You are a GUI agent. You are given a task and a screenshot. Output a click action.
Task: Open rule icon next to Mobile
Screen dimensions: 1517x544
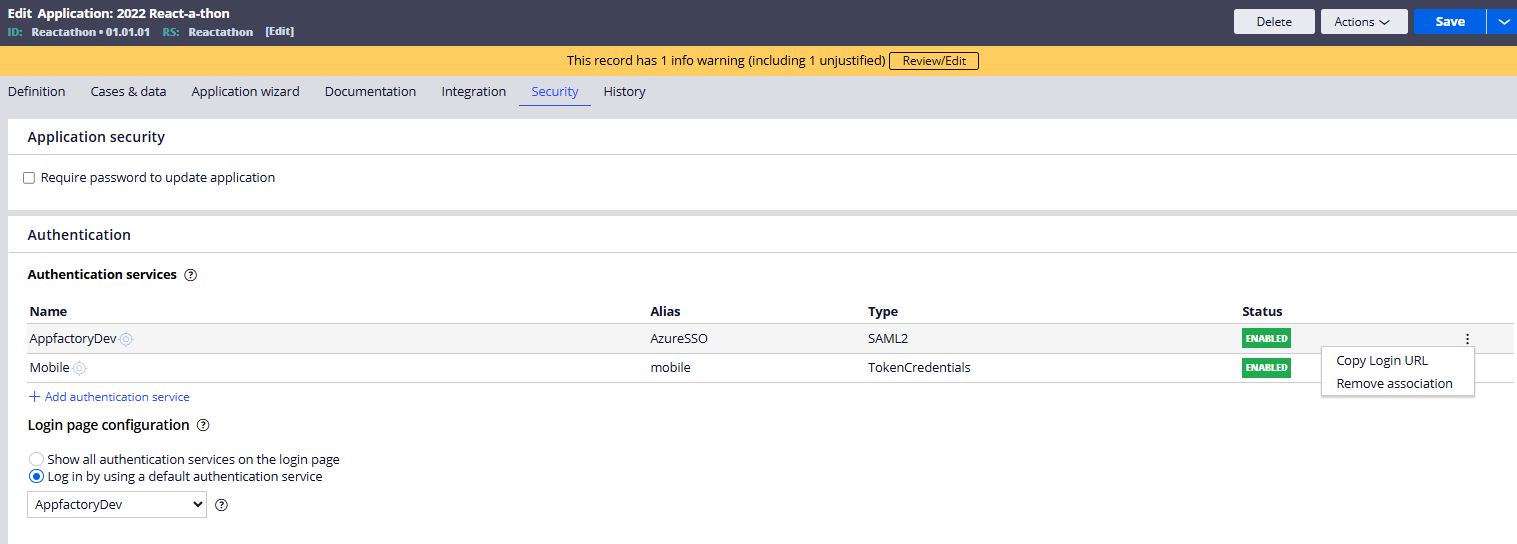(79, 368)
